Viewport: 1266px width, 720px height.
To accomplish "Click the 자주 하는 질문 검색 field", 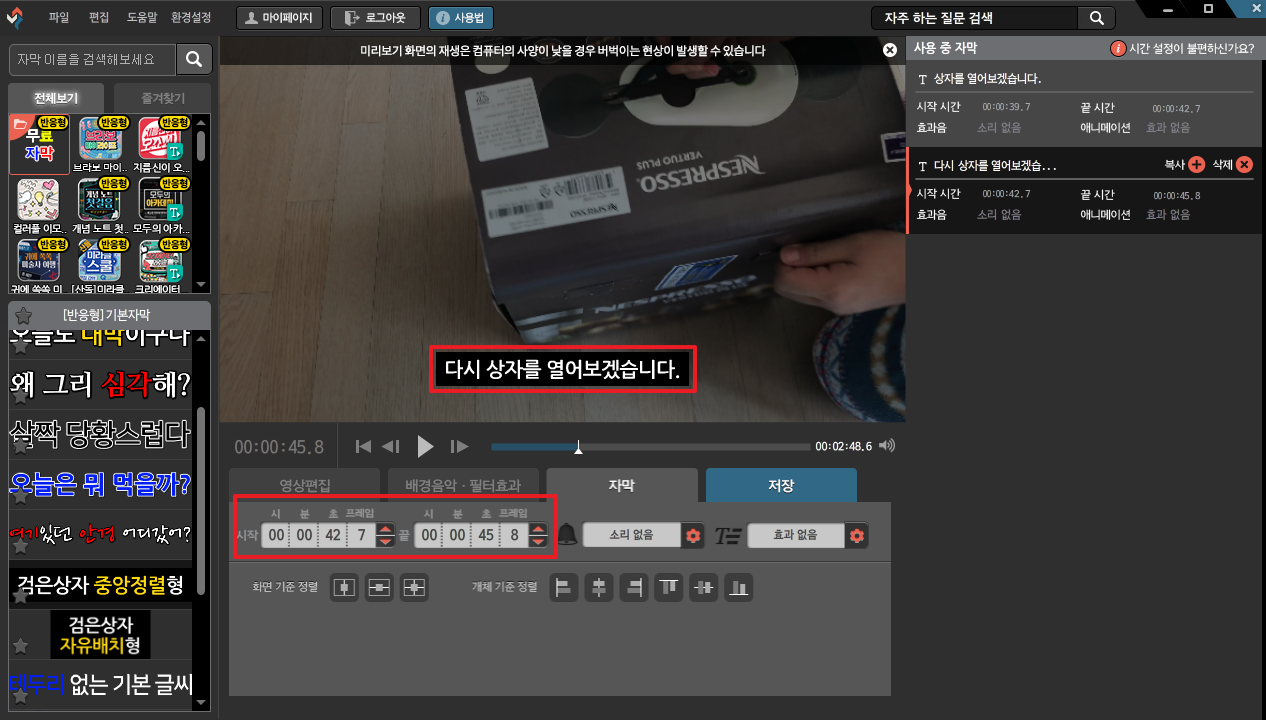I will point(975,18).
